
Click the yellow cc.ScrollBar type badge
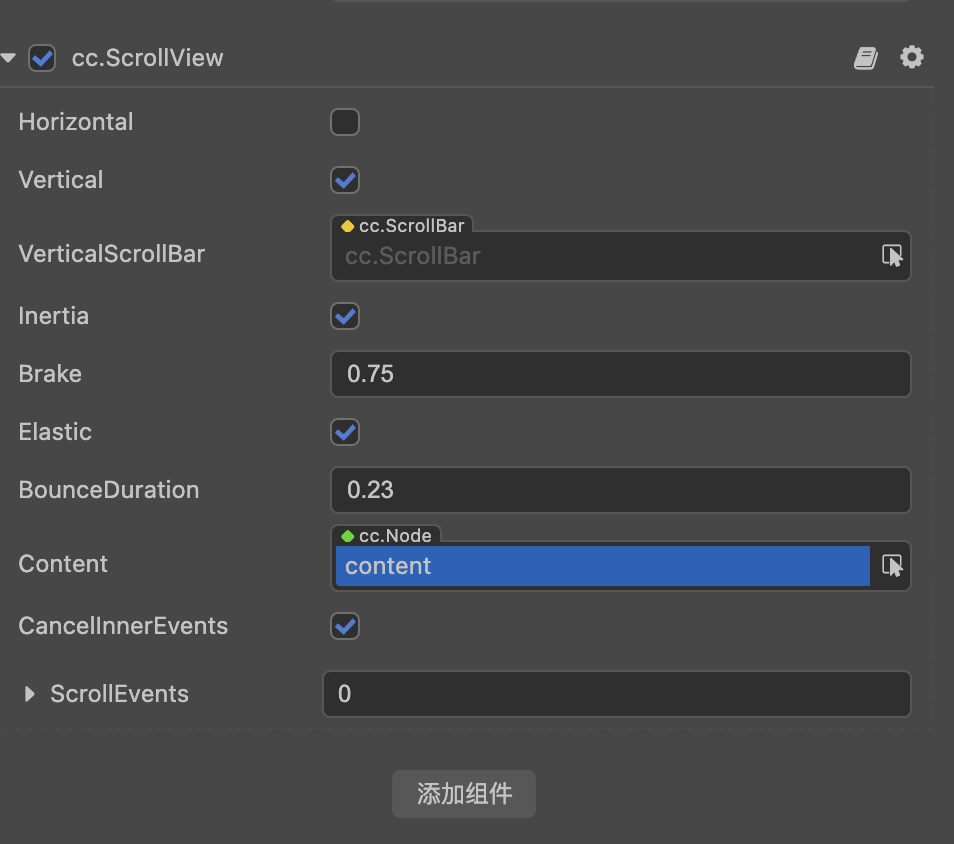(403, 226)
